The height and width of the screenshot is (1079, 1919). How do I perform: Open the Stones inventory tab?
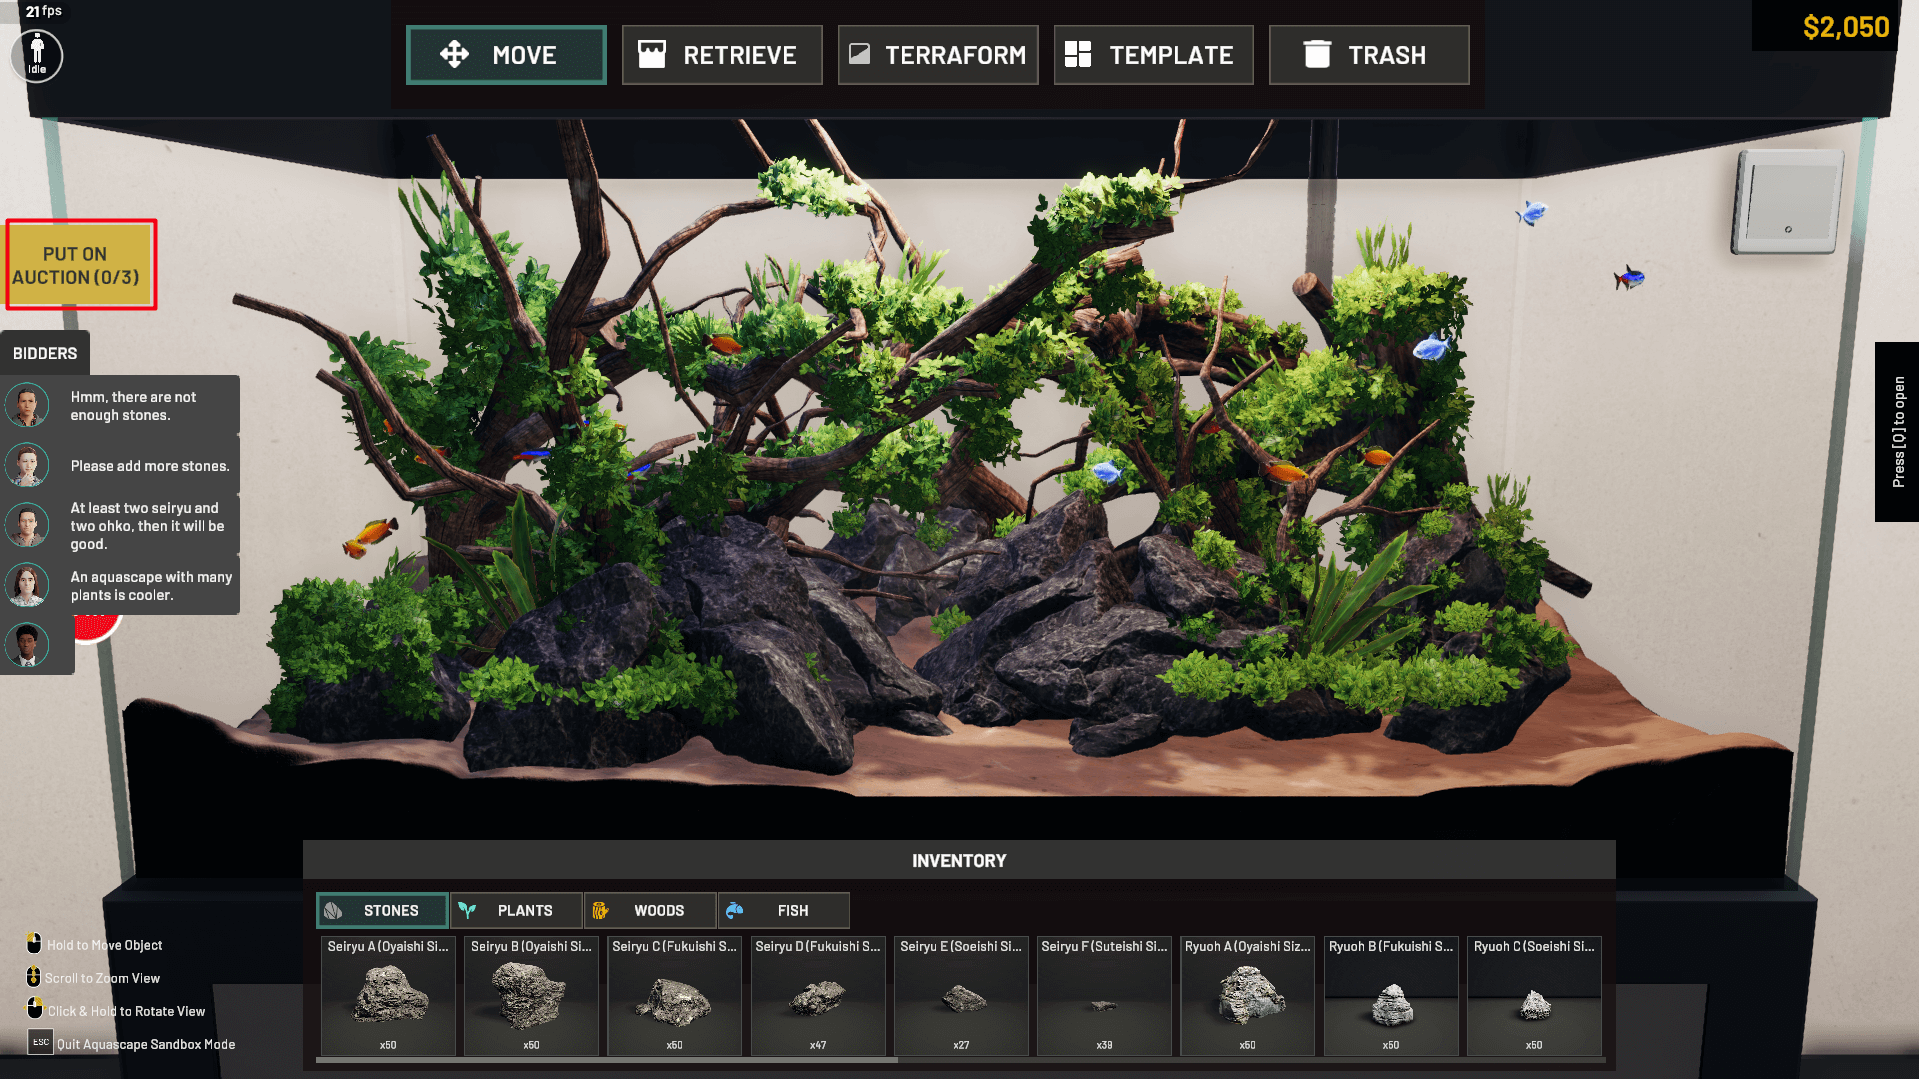[382, 910]
